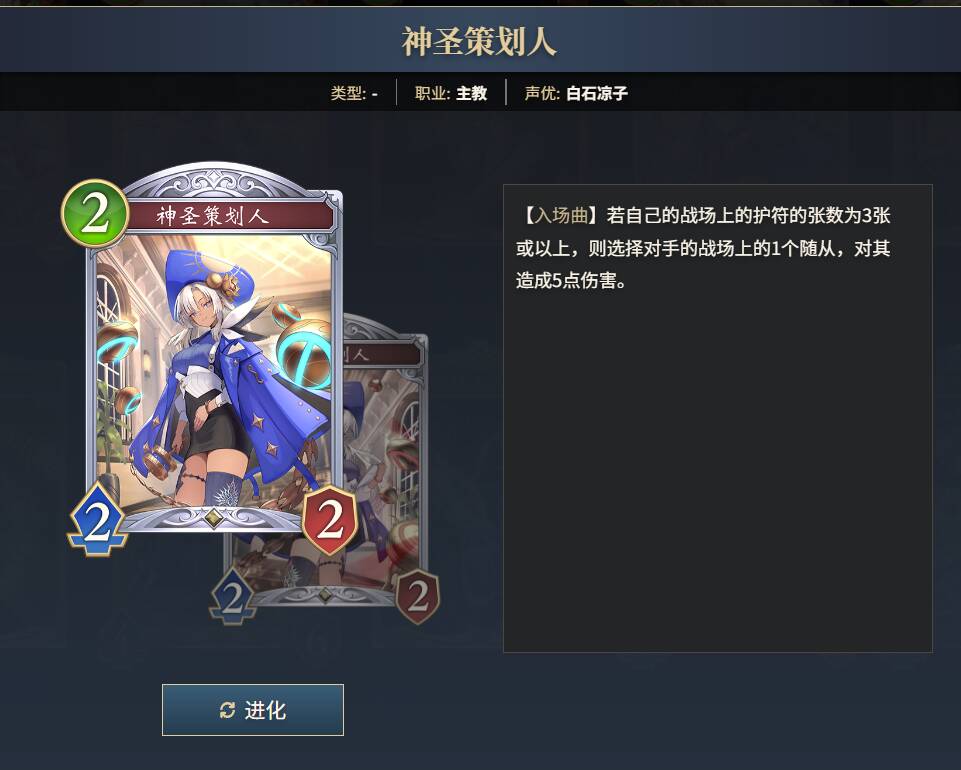Click the refresh arrows icon beside 进化

[x=227, y=710]
